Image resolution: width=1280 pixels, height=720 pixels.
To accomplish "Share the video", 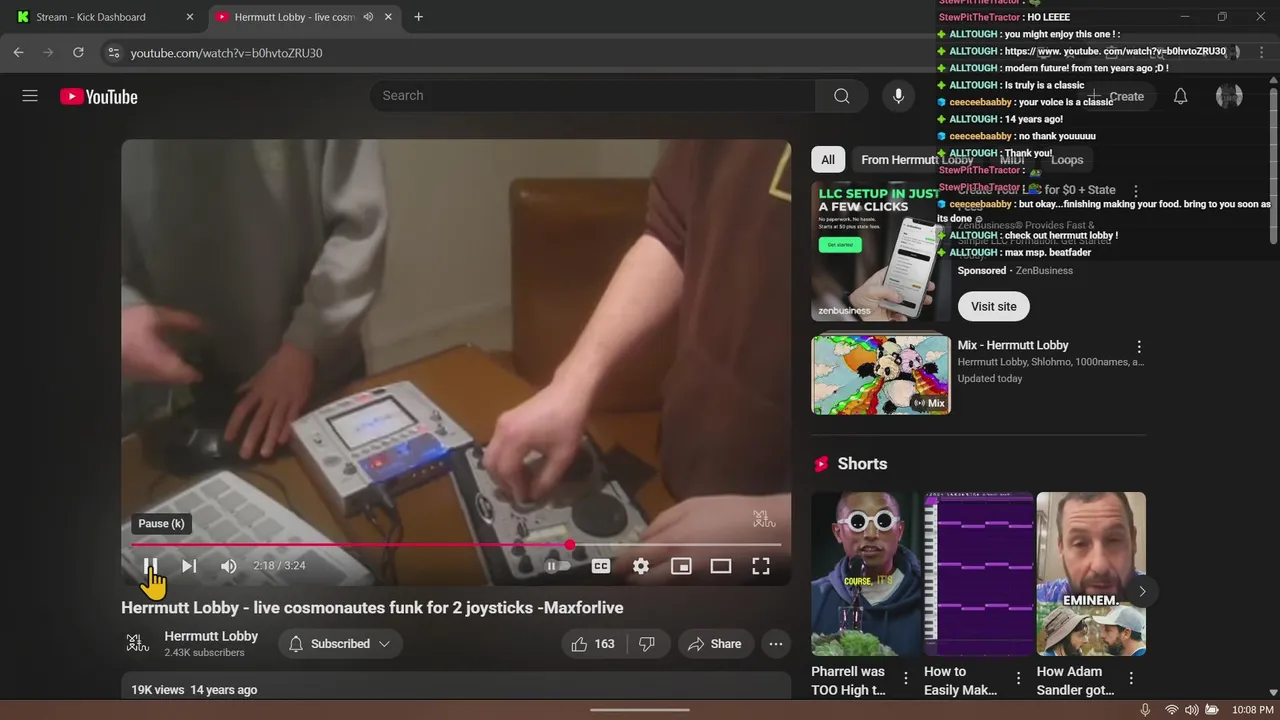I will pyautogui.click(x=715, y=644).
